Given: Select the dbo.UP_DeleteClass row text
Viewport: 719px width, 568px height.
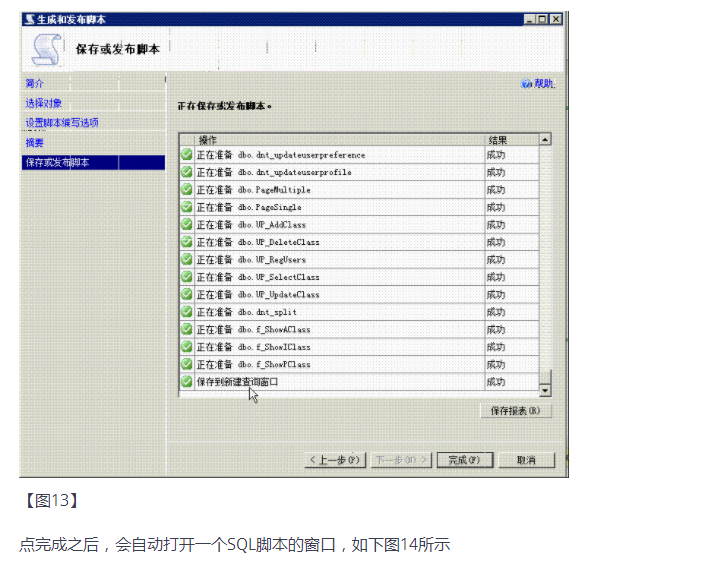Looking at the screenshot, I should tap(258, 242).
